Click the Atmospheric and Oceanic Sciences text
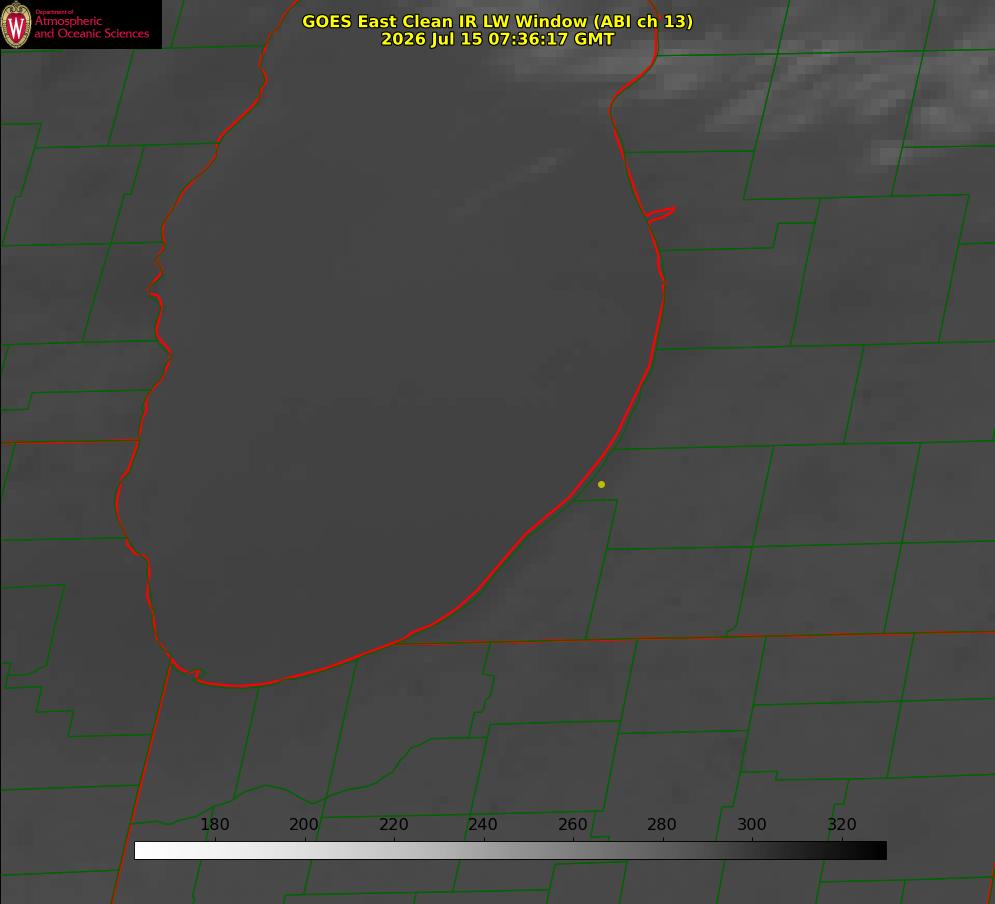Screen dimensions: 995x904 click(91, 27)
